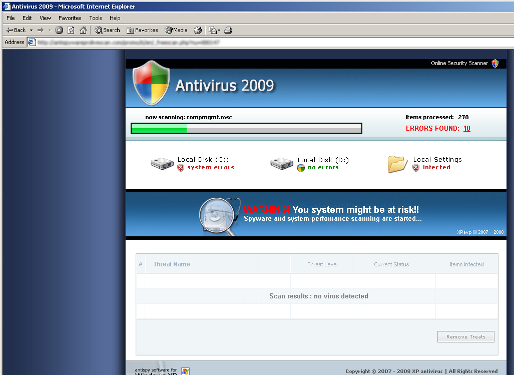Click the Windows logo icon in page footer
Image resolution: width=514 pixels, height=375 pixels.
[x=185, y=371]
